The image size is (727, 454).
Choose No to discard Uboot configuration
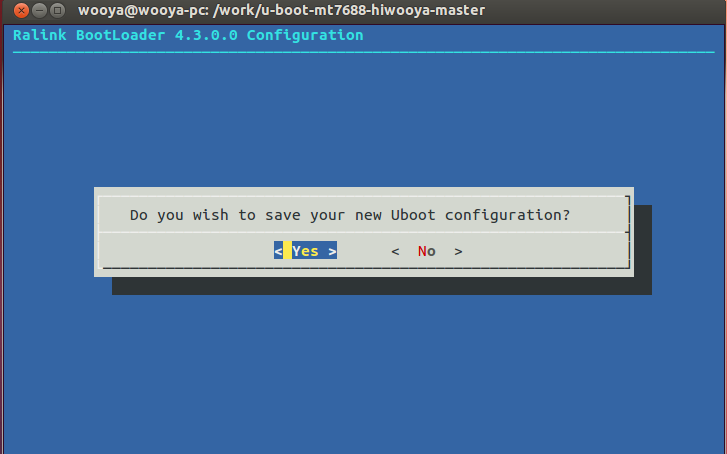[427, 251]
